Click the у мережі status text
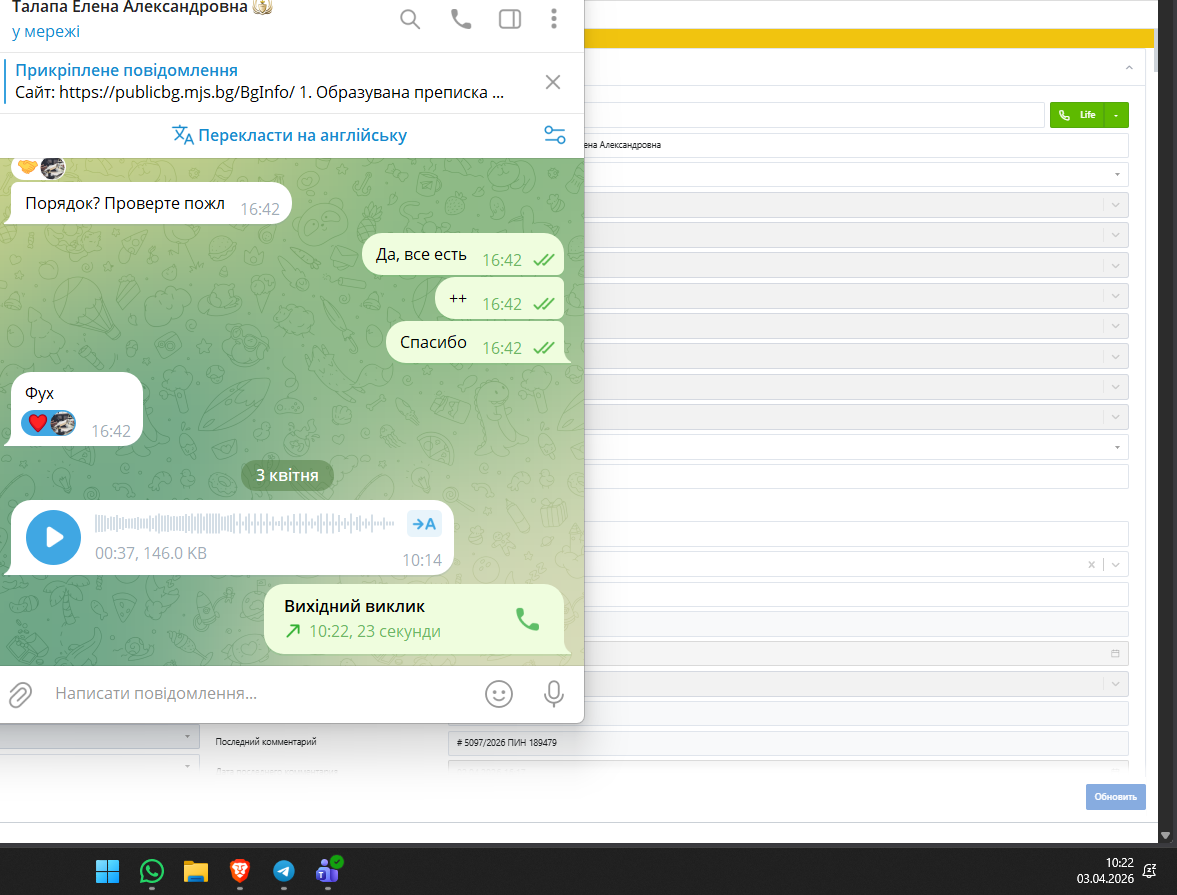This screenshot has width=1177, height=895. click(x=46, y=32)
